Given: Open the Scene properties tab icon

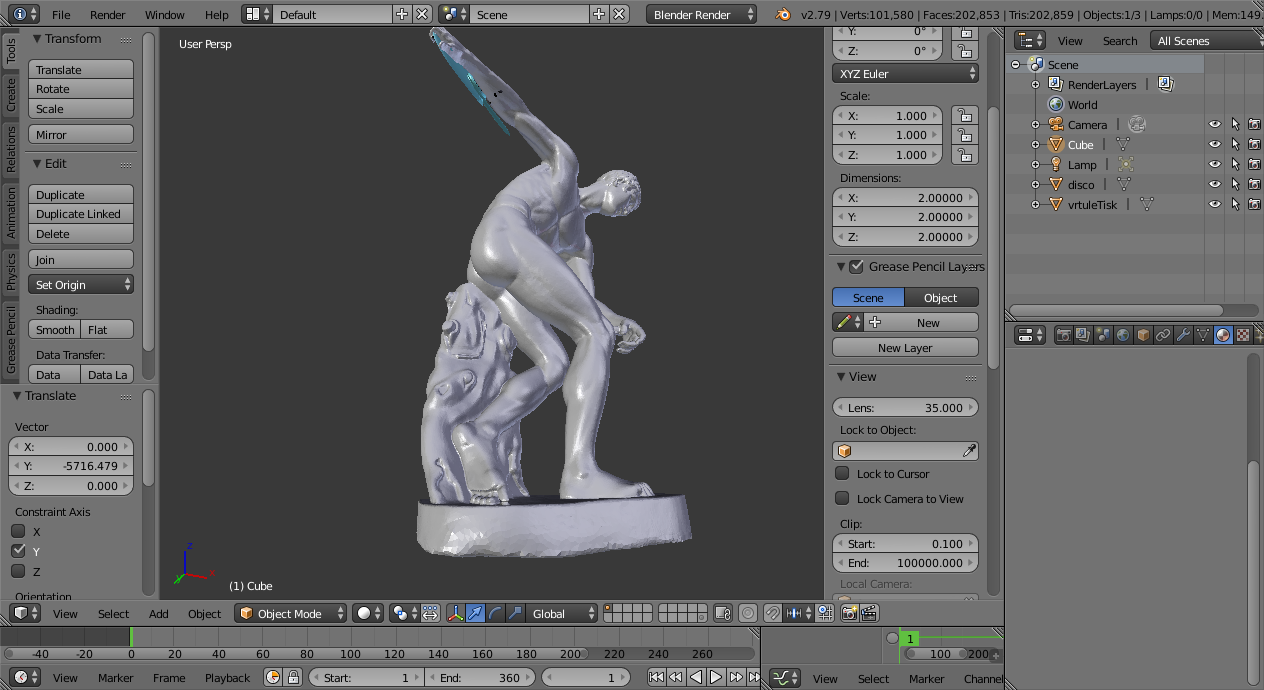Looking at the screenshot, I should pos(1103,336).
